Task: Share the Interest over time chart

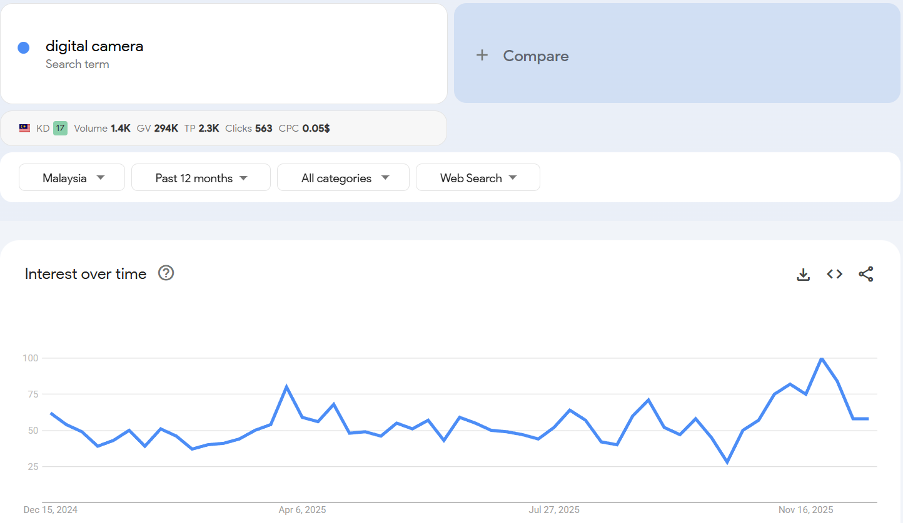Action: click(x=866, y=274)
